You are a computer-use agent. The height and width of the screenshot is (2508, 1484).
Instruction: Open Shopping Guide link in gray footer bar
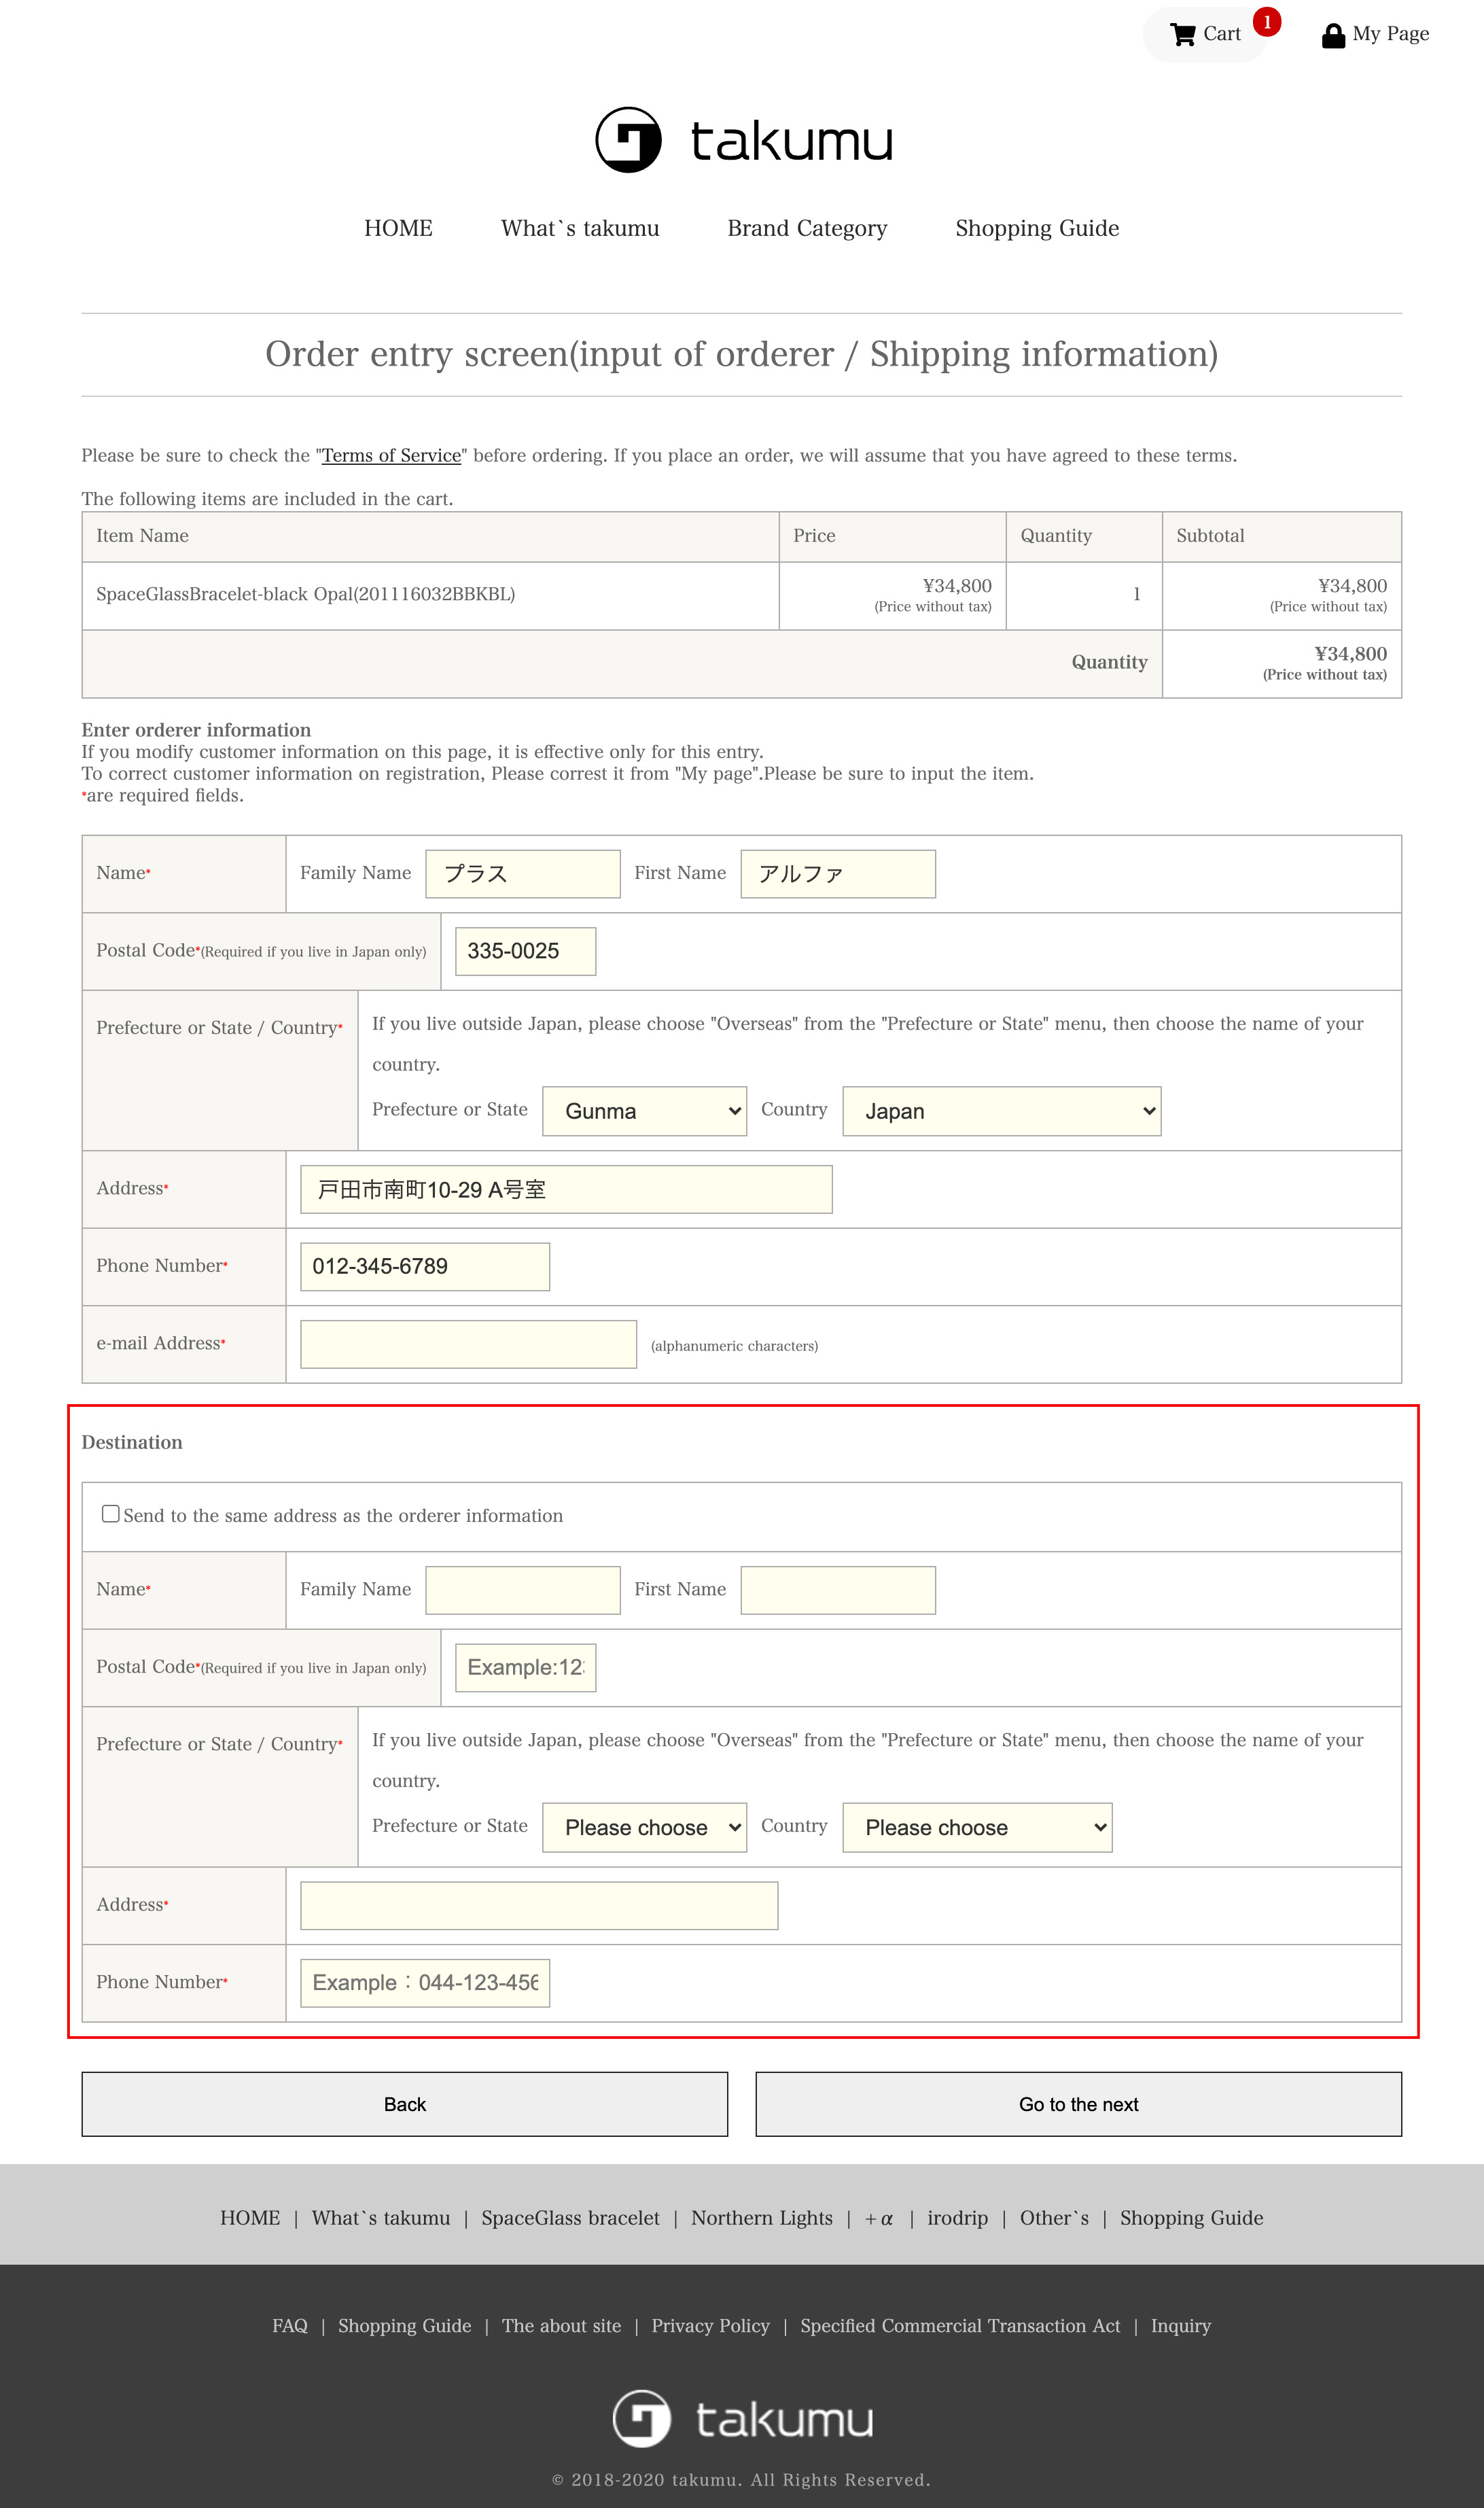1191,2217
